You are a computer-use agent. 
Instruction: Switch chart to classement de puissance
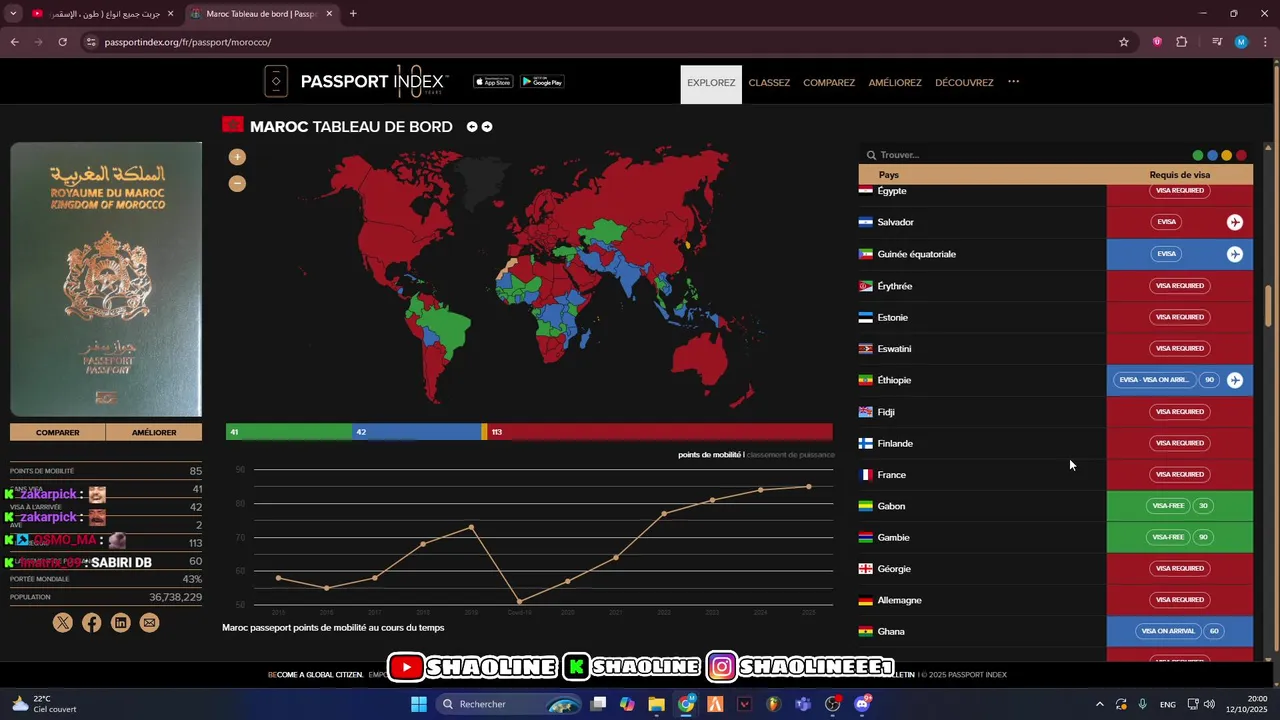point(790,455)
